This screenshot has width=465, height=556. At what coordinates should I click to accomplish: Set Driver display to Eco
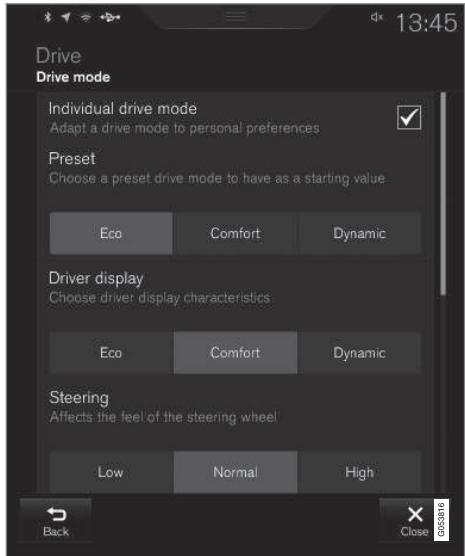111,353
